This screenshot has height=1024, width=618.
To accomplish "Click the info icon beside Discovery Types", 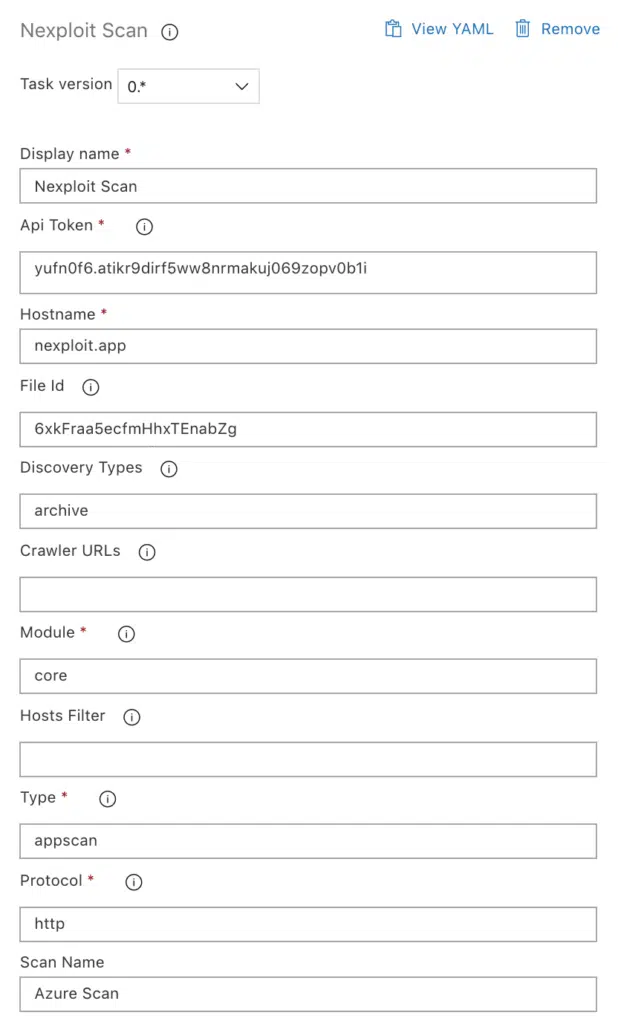I will pos(169,469).
